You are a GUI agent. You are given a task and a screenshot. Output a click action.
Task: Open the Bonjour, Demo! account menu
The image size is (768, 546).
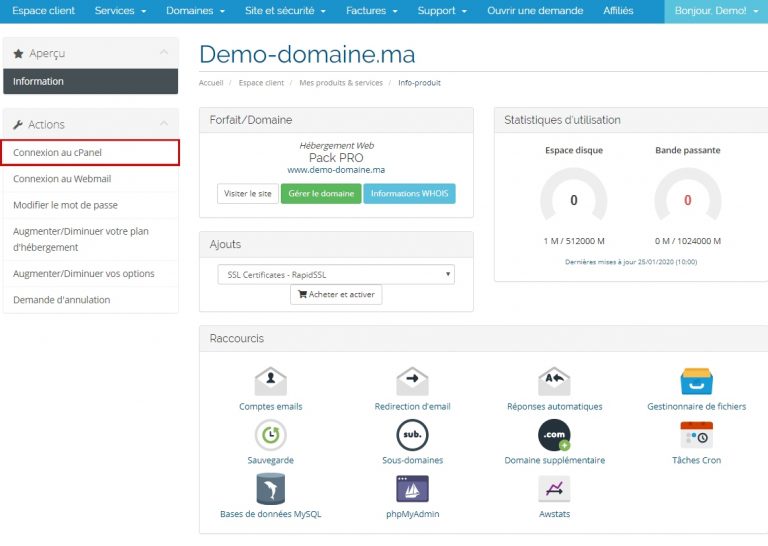point(716,11)
